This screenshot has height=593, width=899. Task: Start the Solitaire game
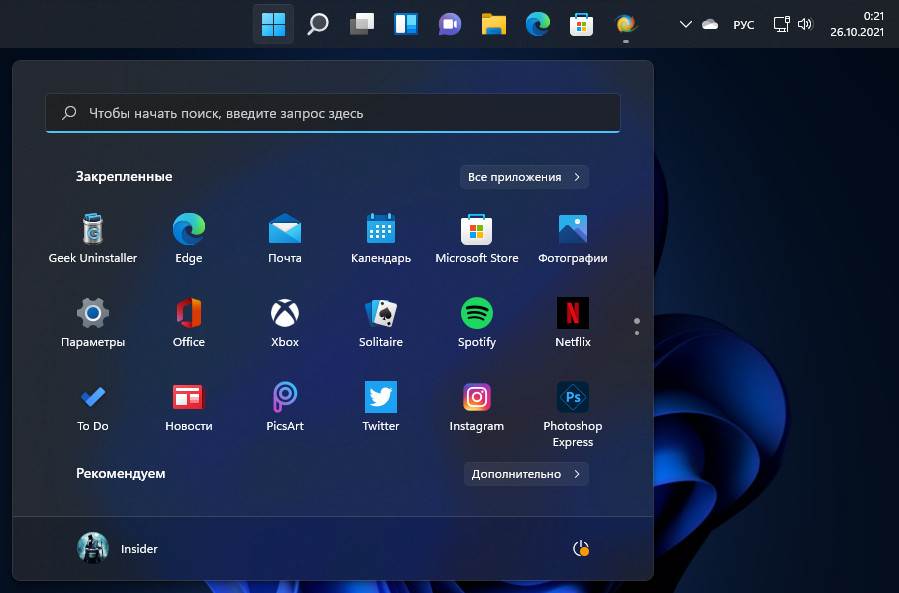(381, 322)
